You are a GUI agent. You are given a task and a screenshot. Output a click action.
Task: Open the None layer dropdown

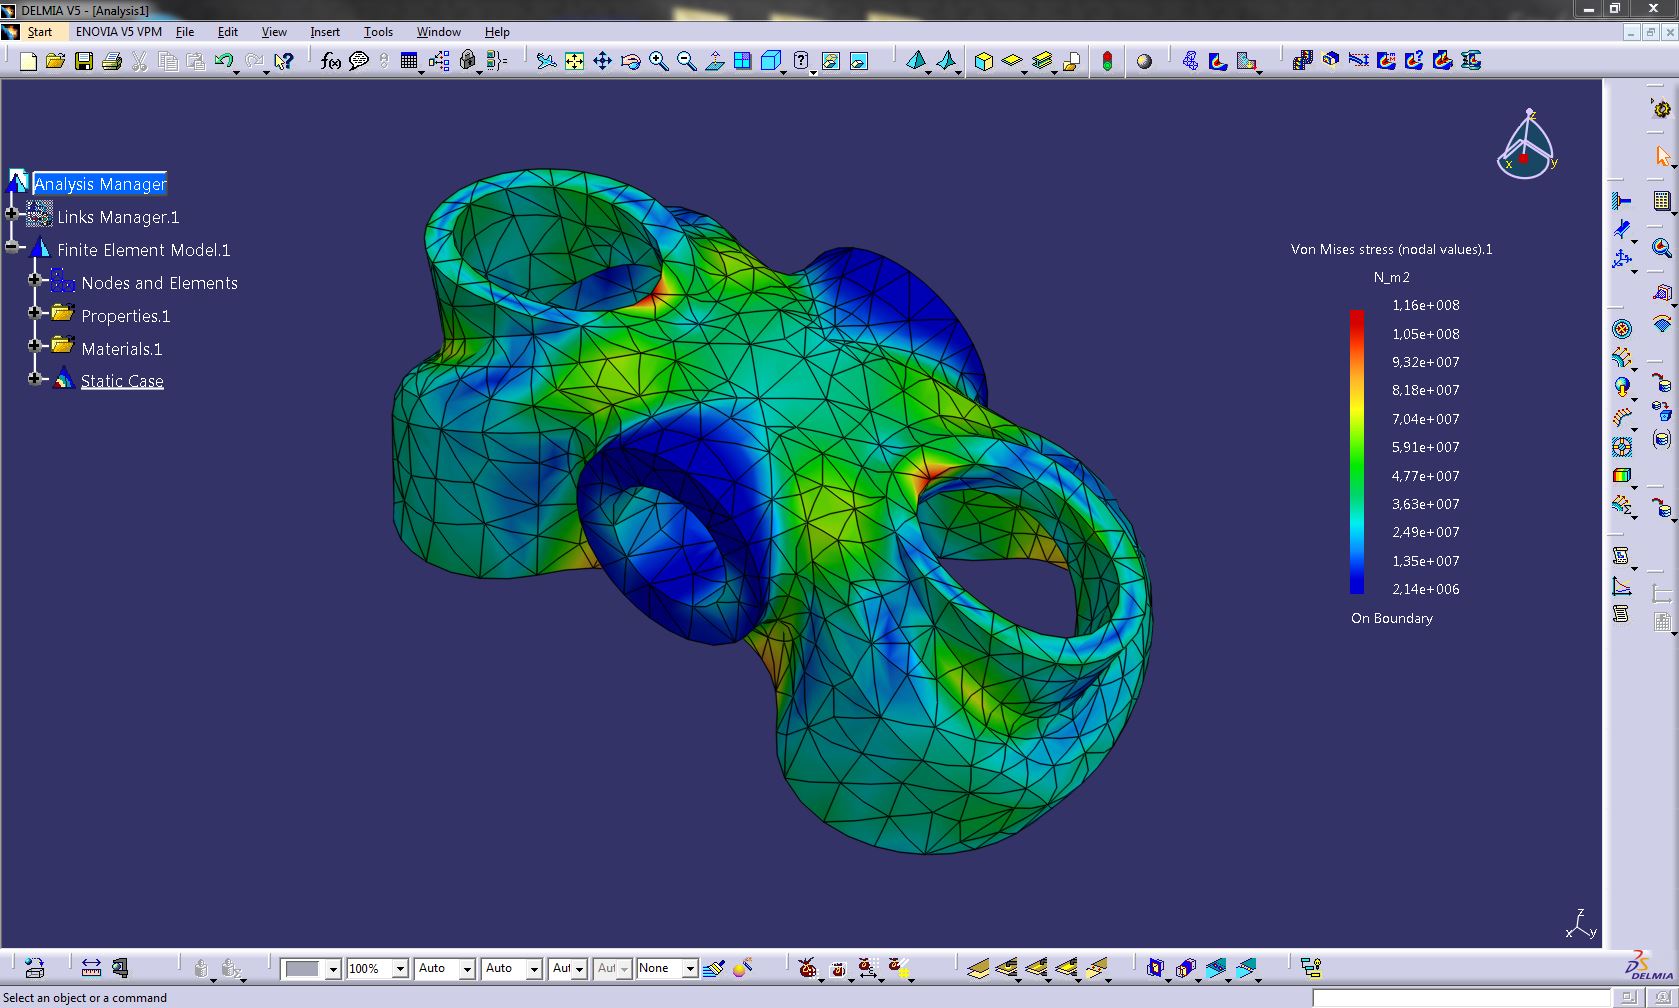(x=689, y=969)
